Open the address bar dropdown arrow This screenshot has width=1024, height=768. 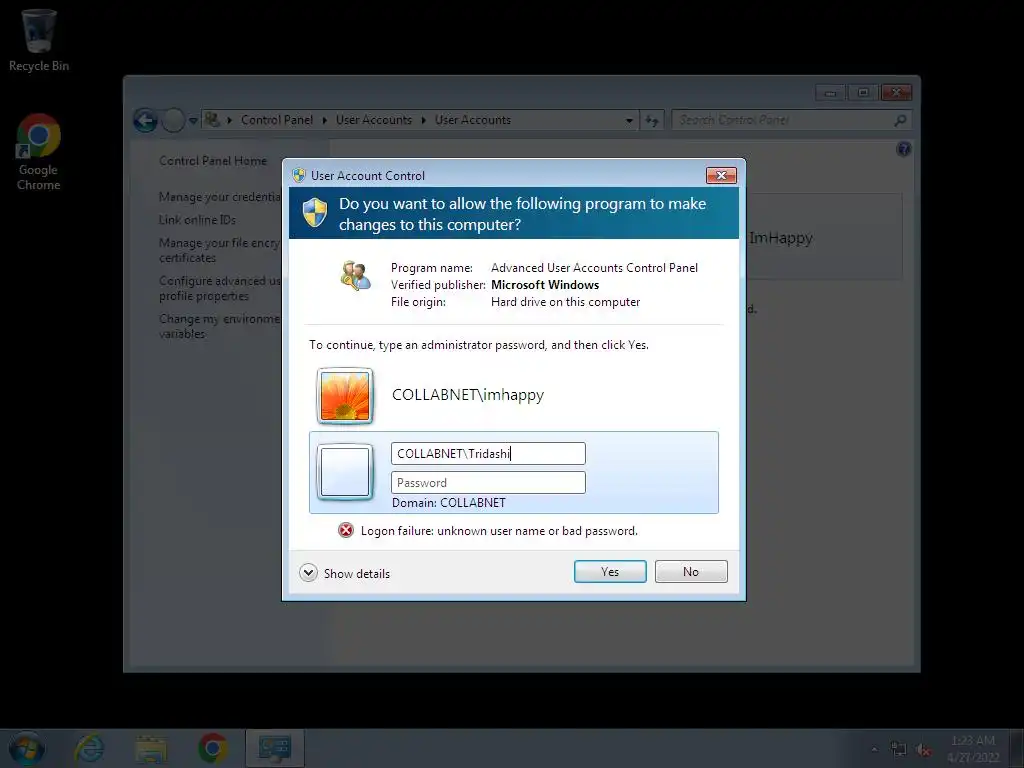point(629,121)
